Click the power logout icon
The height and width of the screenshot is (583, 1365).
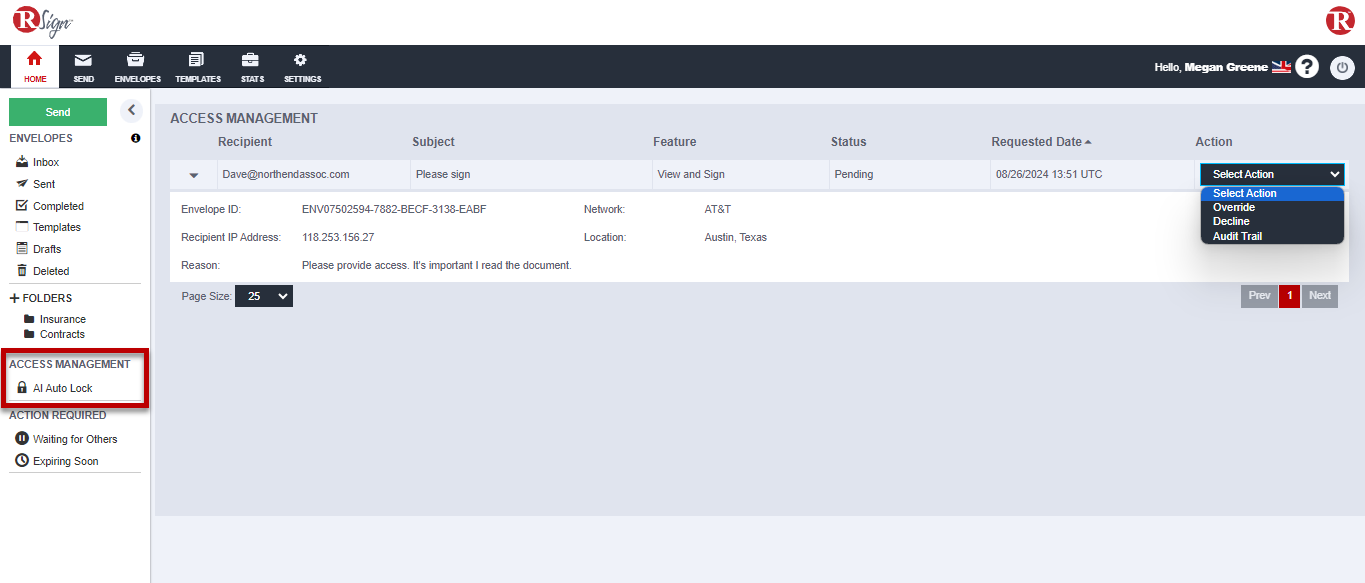1342,67
